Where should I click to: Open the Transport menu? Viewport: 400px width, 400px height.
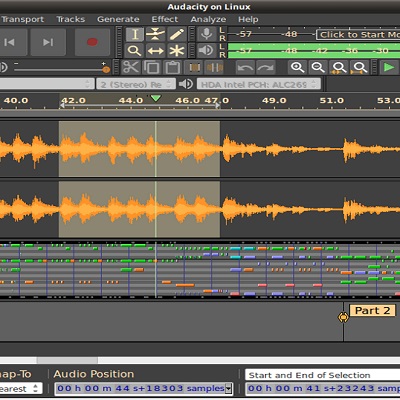click(22, 19)
